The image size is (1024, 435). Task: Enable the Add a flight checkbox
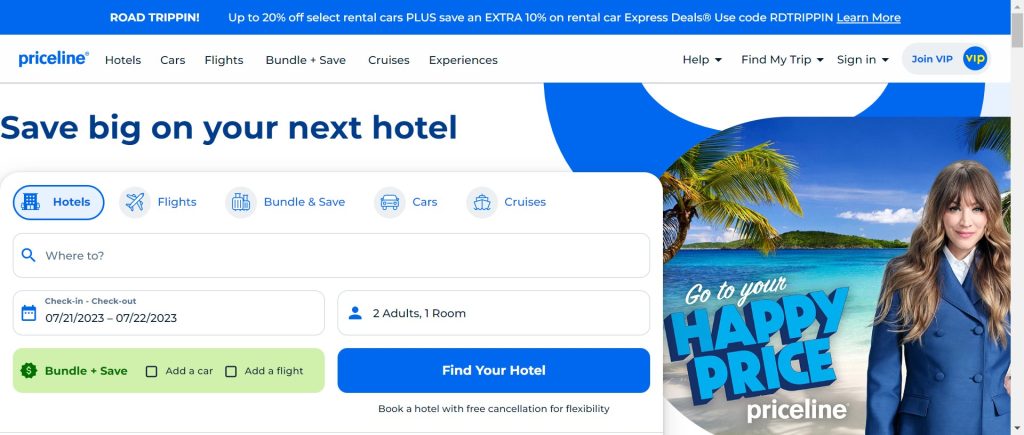pos(231,371)
